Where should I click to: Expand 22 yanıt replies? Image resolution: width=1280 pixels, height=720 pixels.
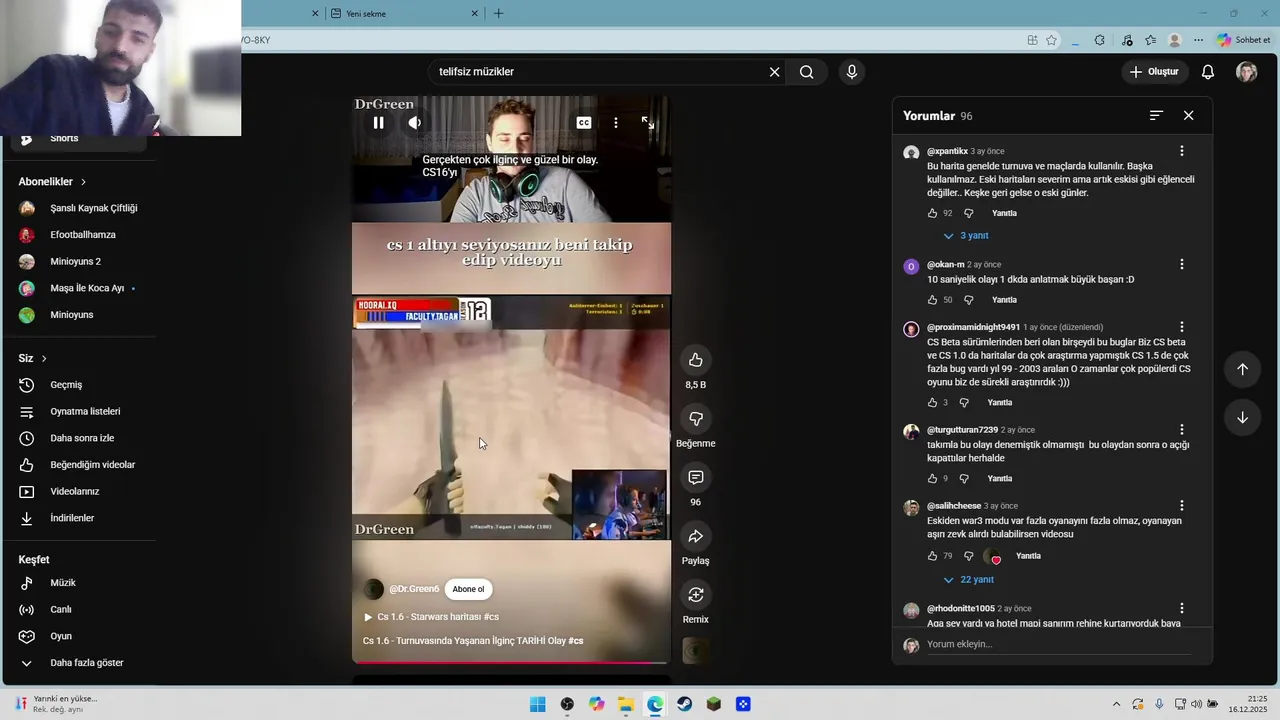click(969, 580)
